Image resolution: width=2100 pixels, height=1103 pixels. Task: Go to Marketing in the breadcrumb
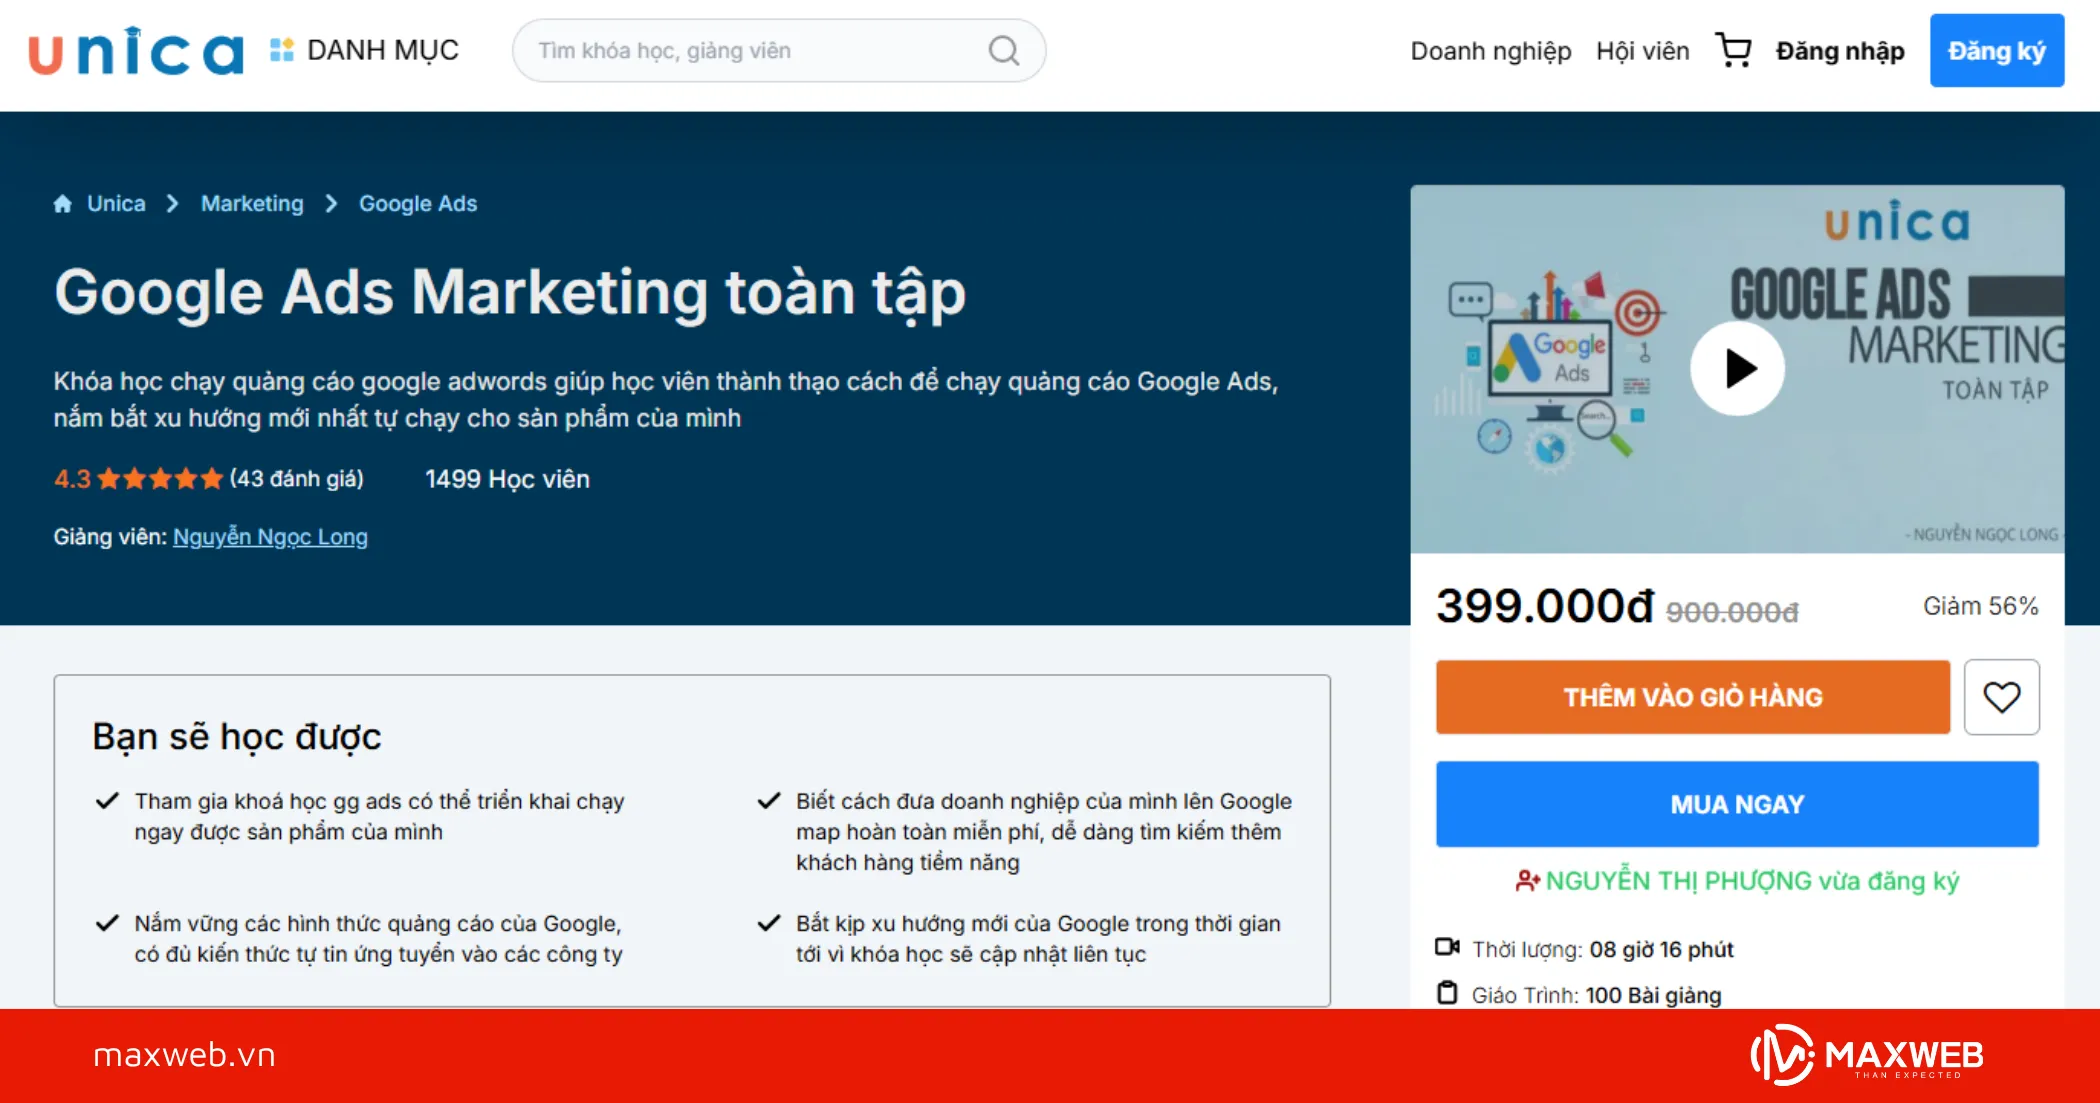(251, 203)
